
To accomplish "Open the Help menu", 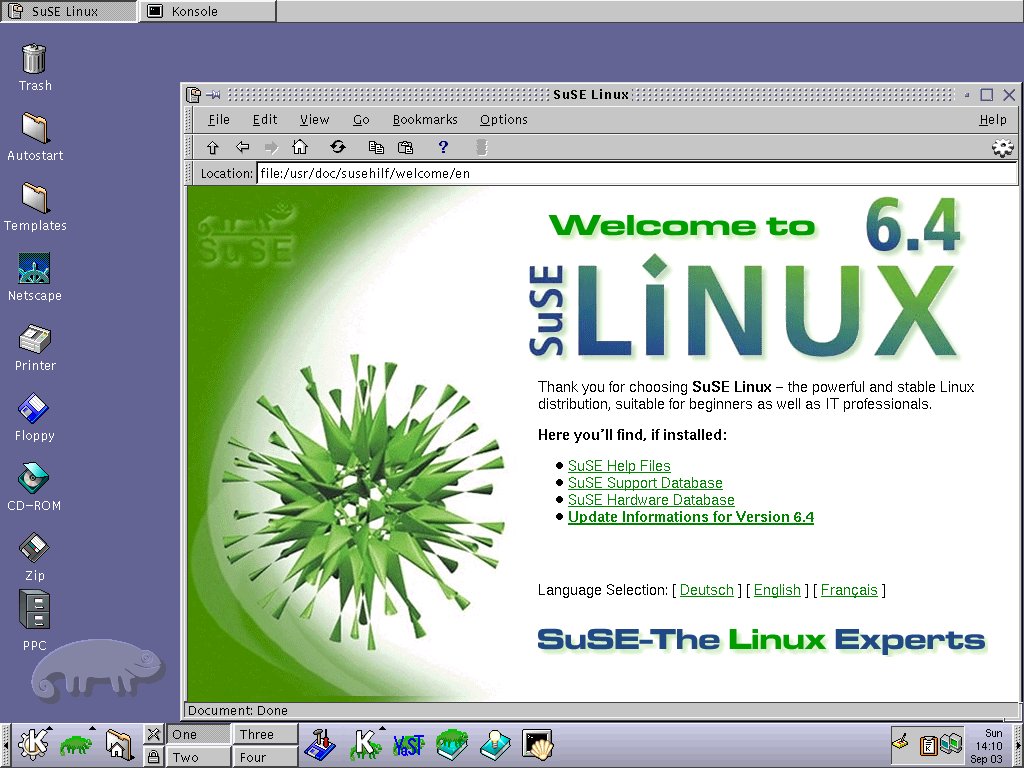I will 993,120.
